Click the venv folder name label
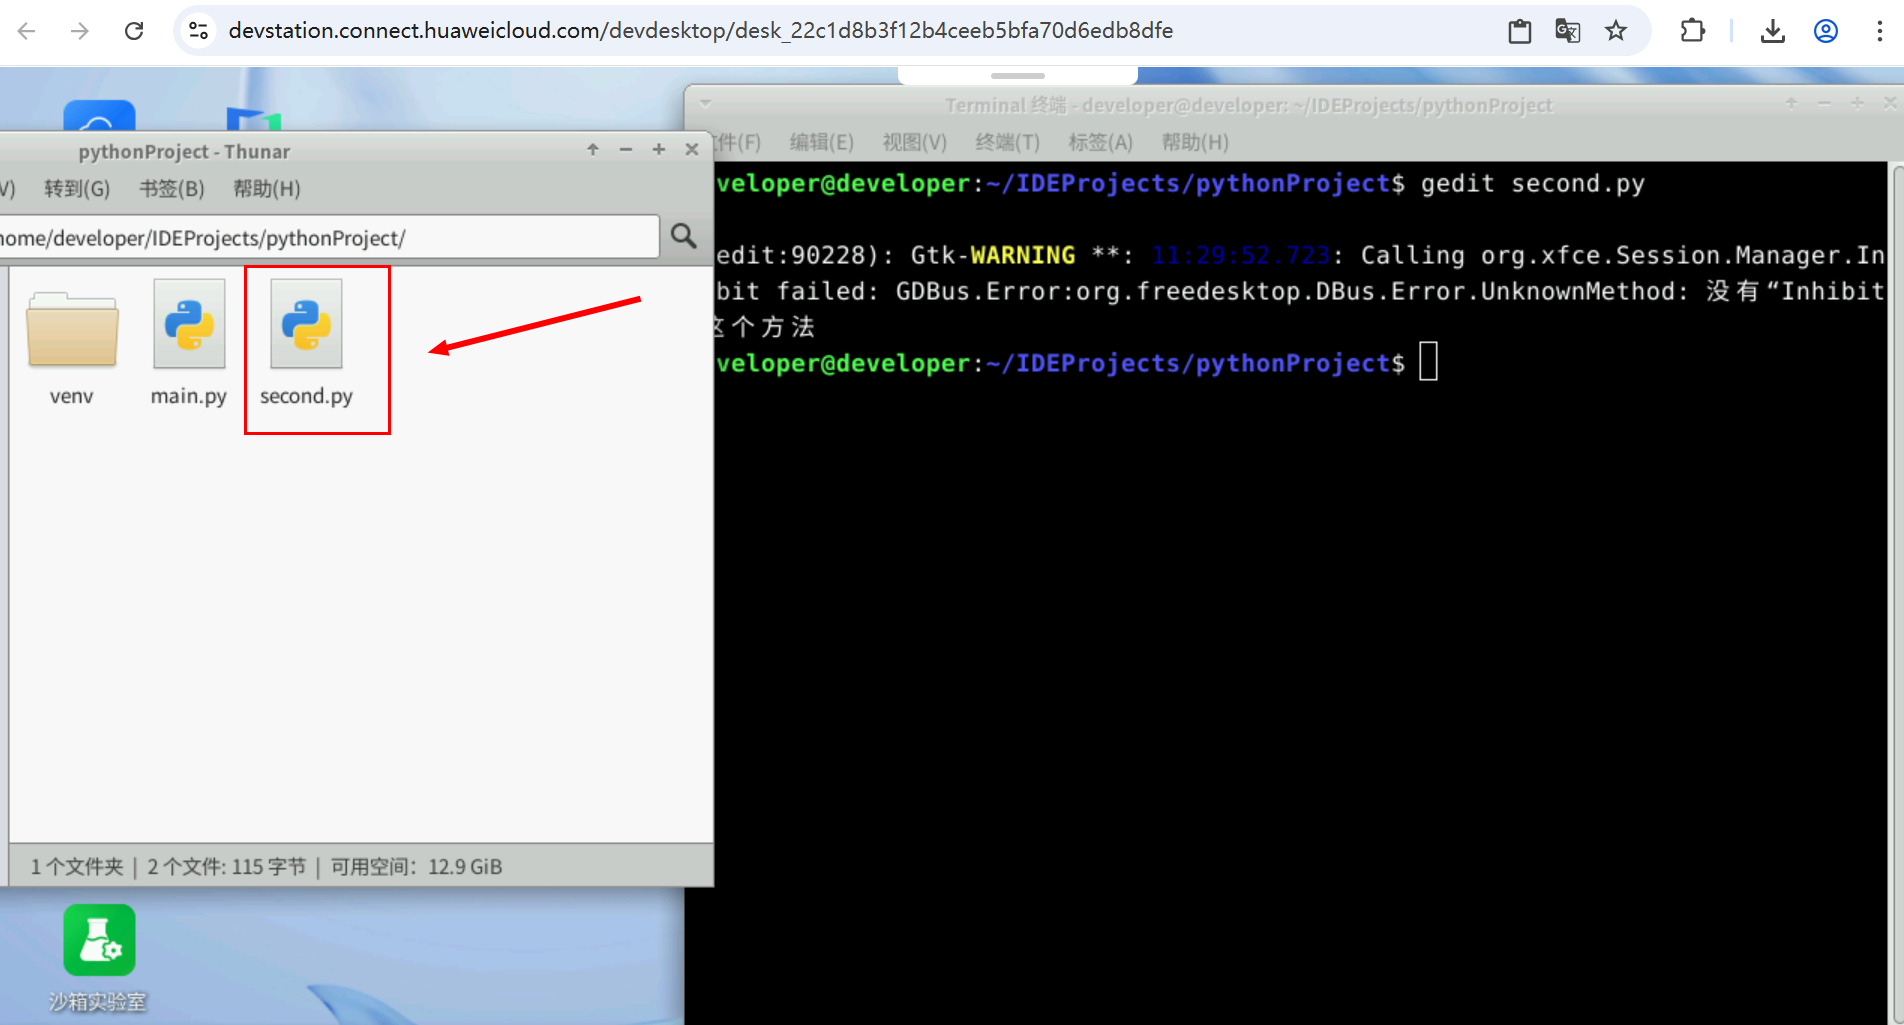1904x1025 pixels. (72, 396)
